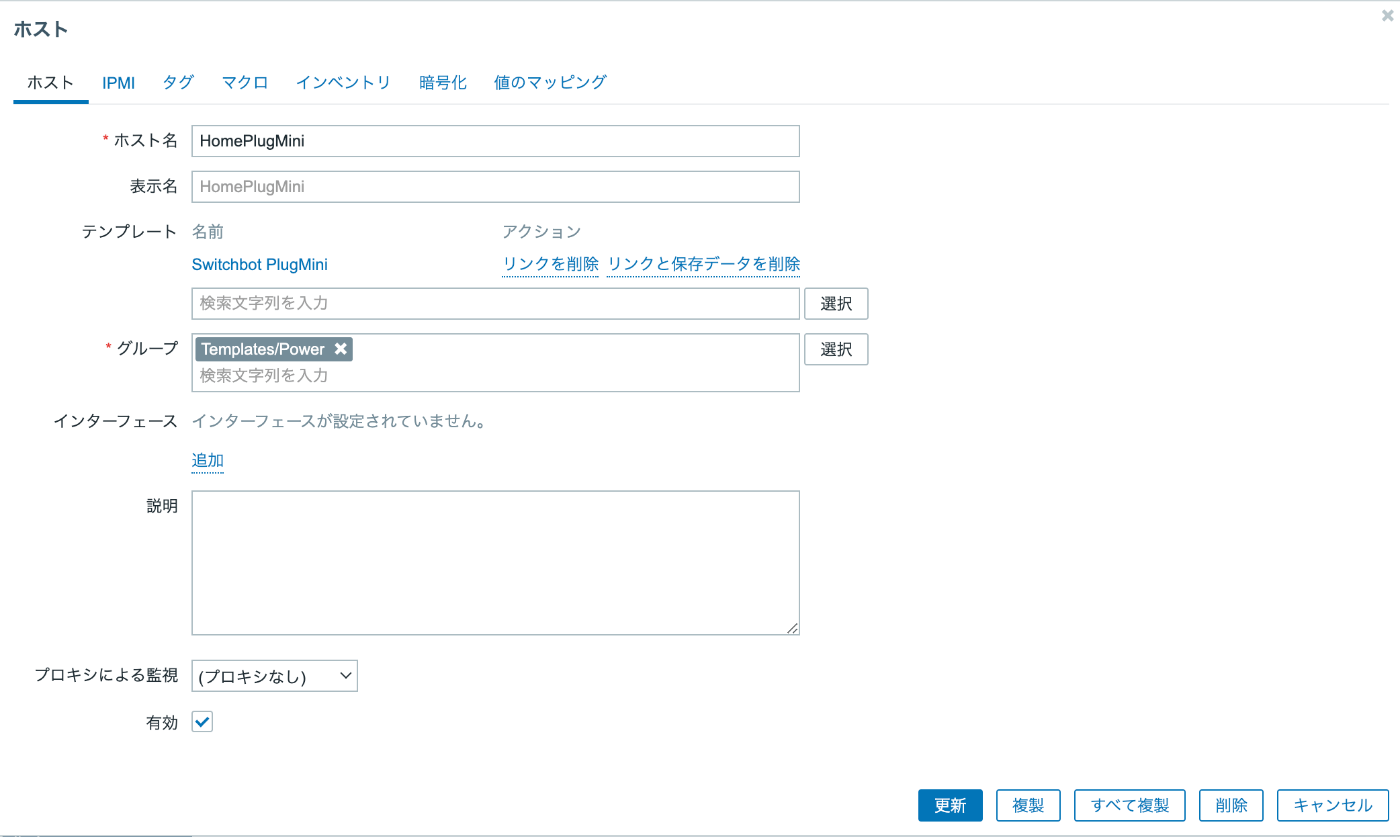Image resolution: width=1400 pixels, height=837 pixels.
Task: Switch to the ホスト tab
Action: [51, 83]
